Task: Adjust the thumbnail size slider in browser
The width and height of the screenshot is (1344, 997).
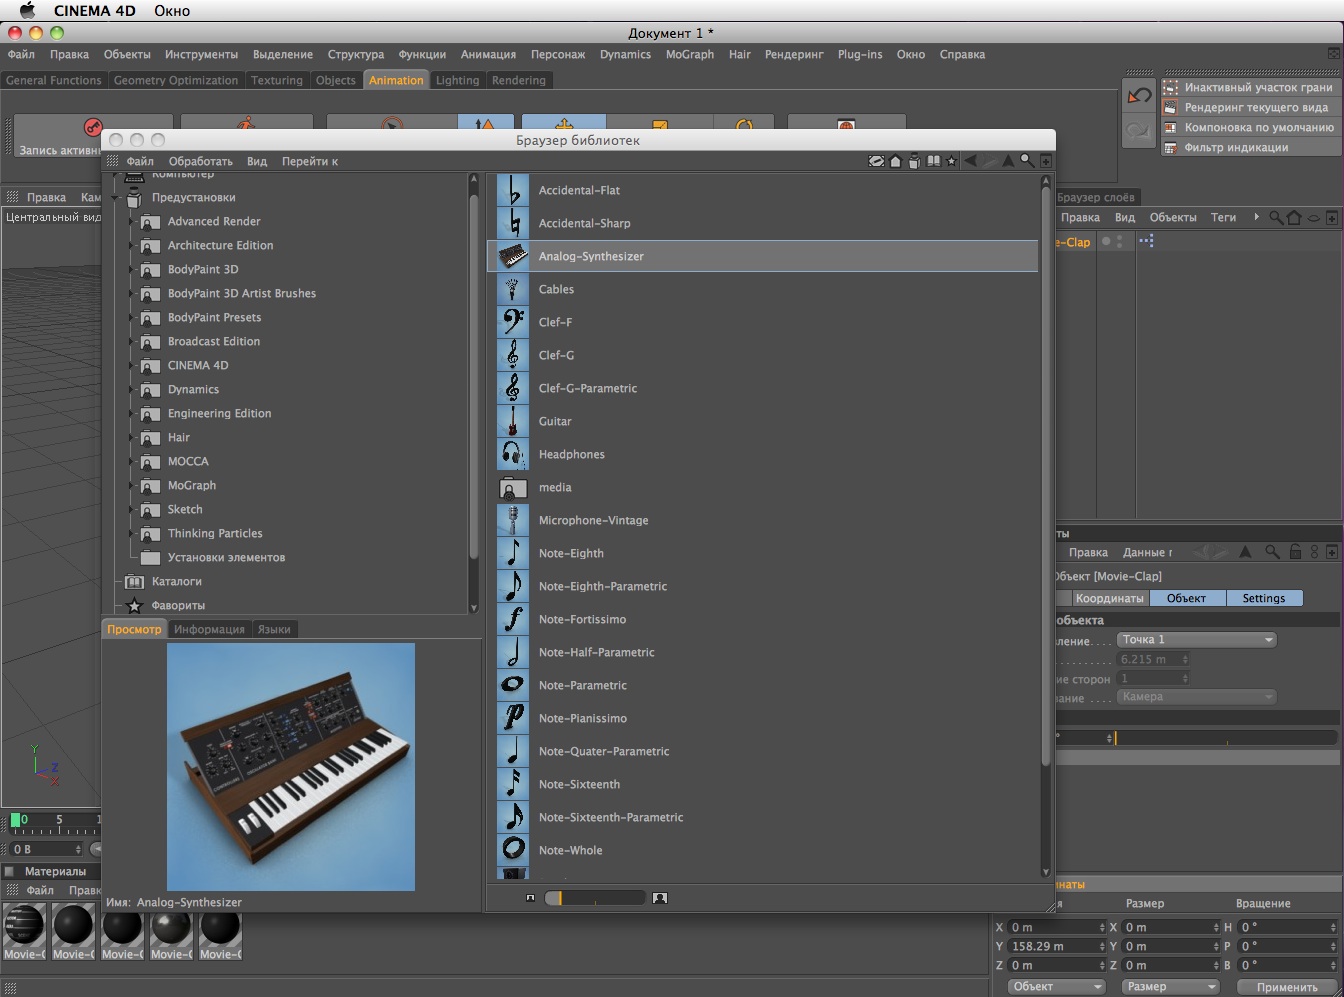Action: pos(595,898)
